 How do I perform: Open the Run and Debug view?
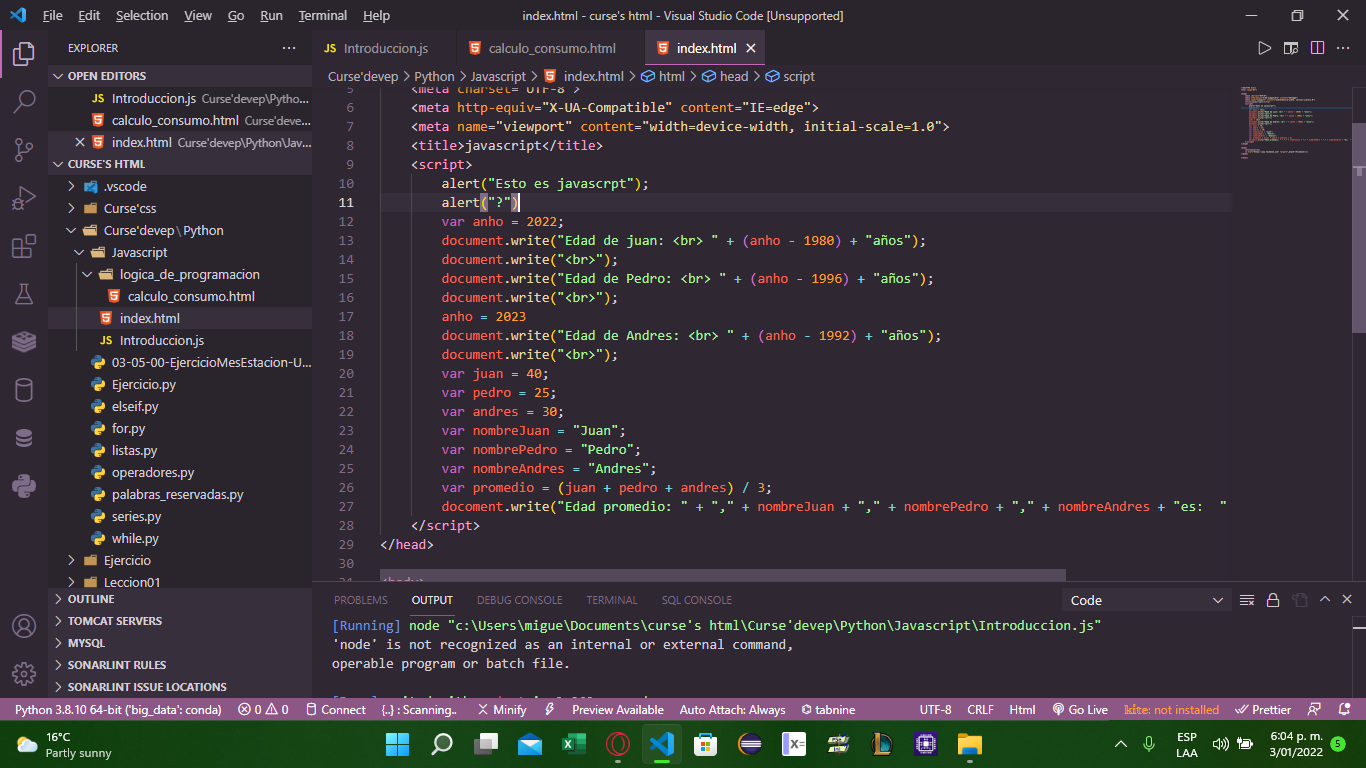24,198
